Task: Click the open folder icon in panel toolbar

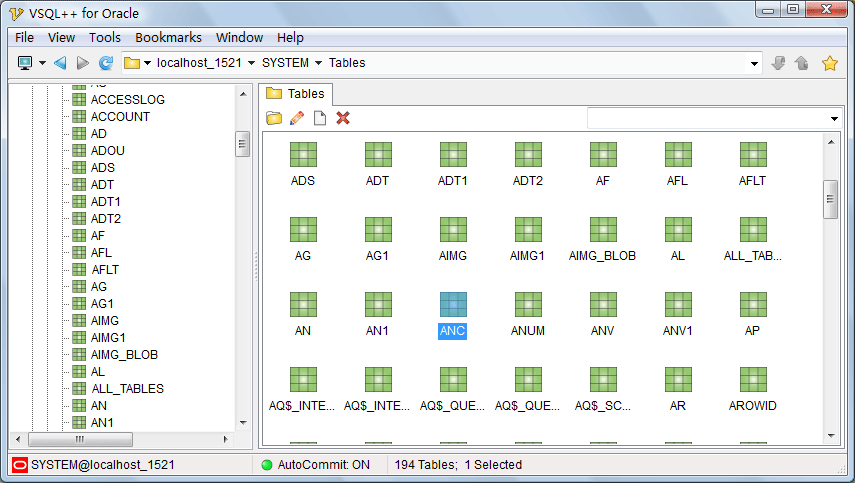Action: point(274,118)
